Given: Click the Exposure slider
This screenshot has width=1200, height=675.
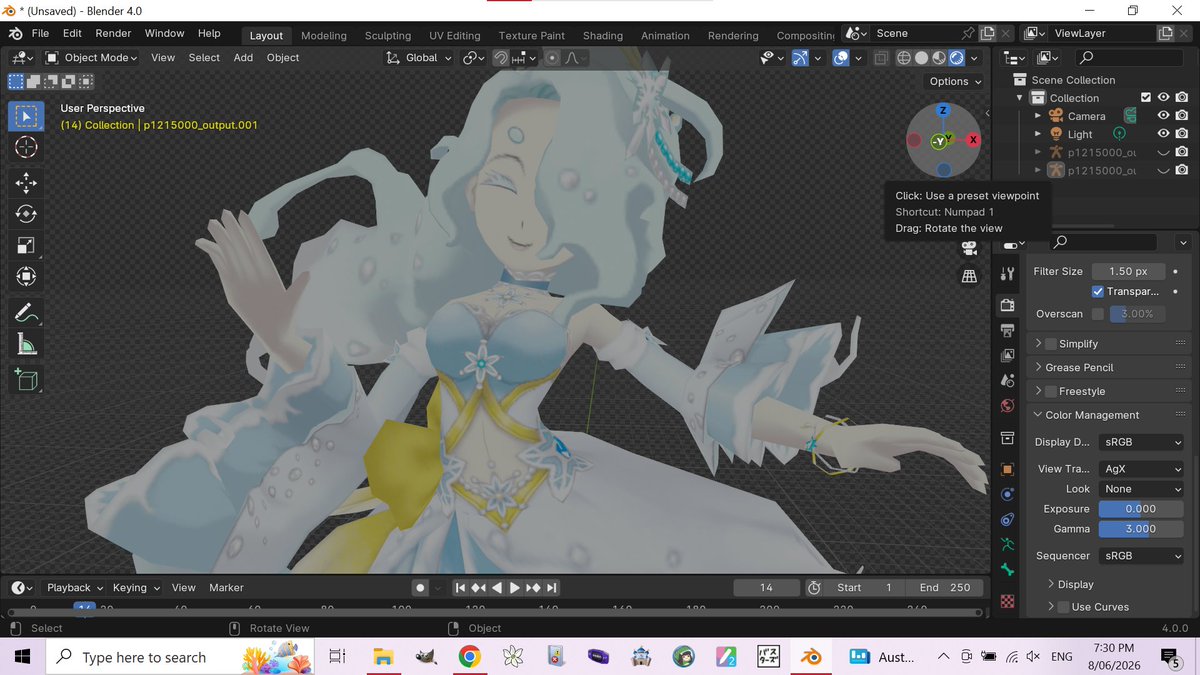Looking at the screenshot, I should click(x=1141, y=509).
